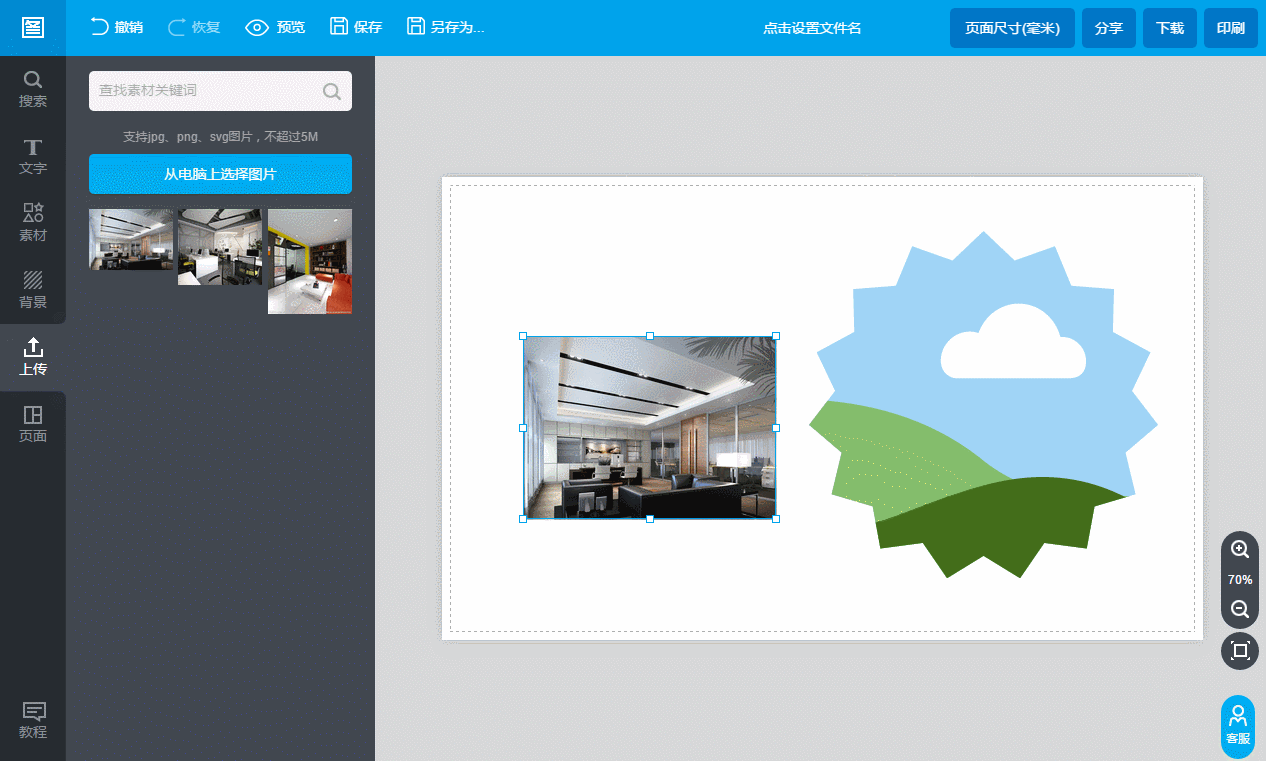Click bottom-right resize handle of selected photo

(x=776, y=519)
